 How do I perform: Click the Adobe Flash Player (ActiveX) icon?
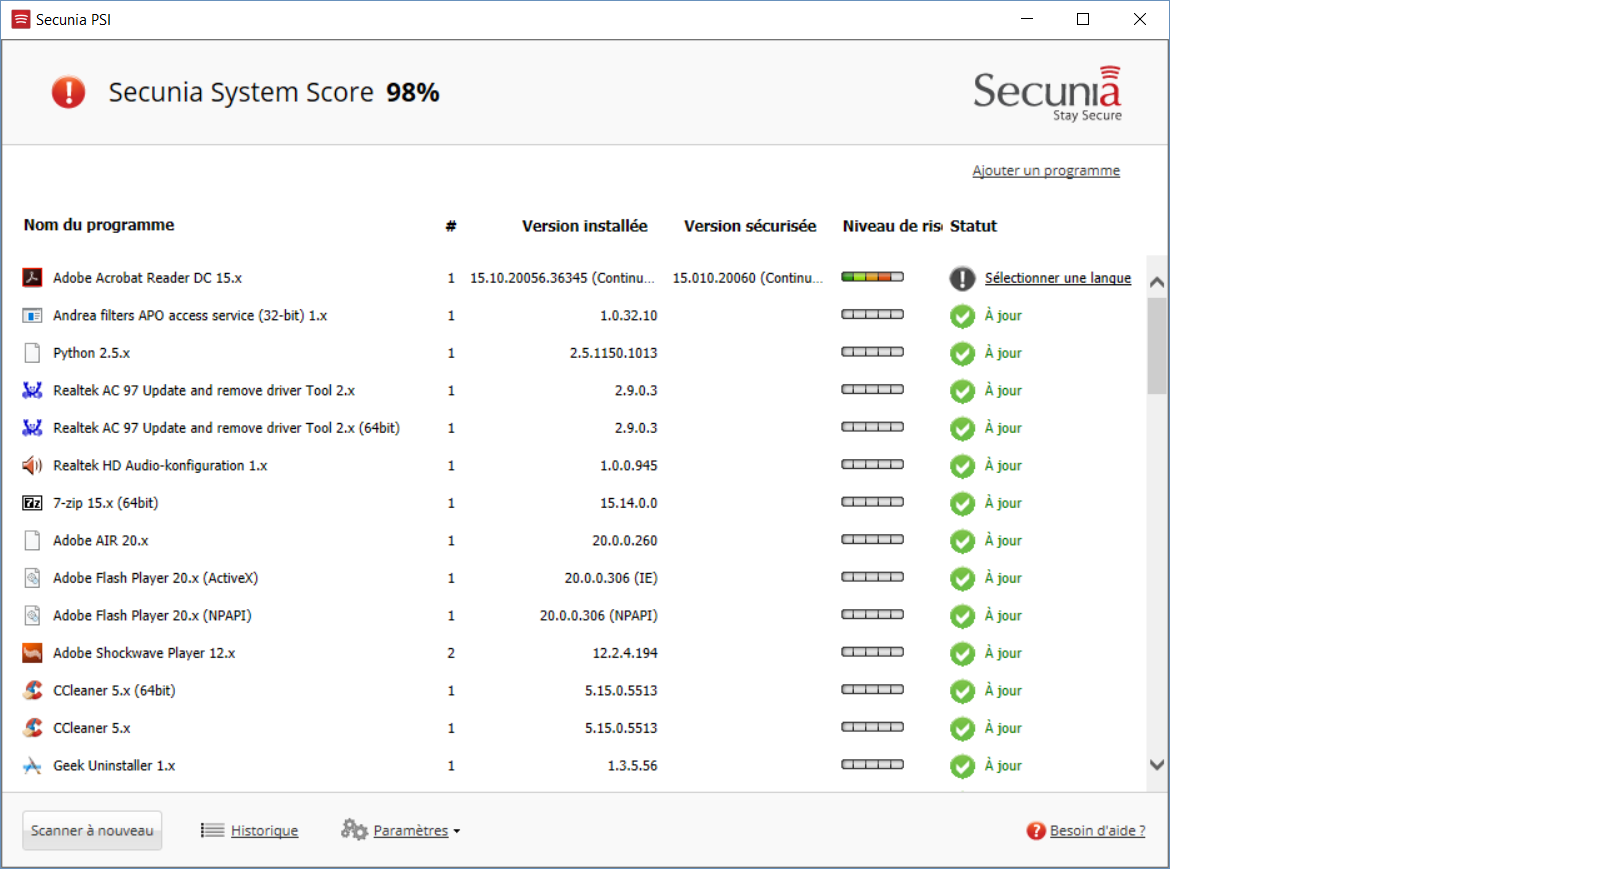coord(32,578)
